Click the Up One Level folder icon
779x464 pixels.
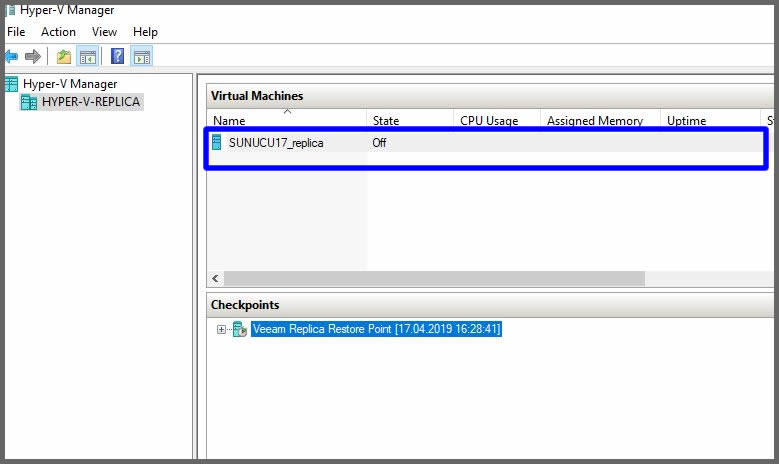tap(64, 57)
